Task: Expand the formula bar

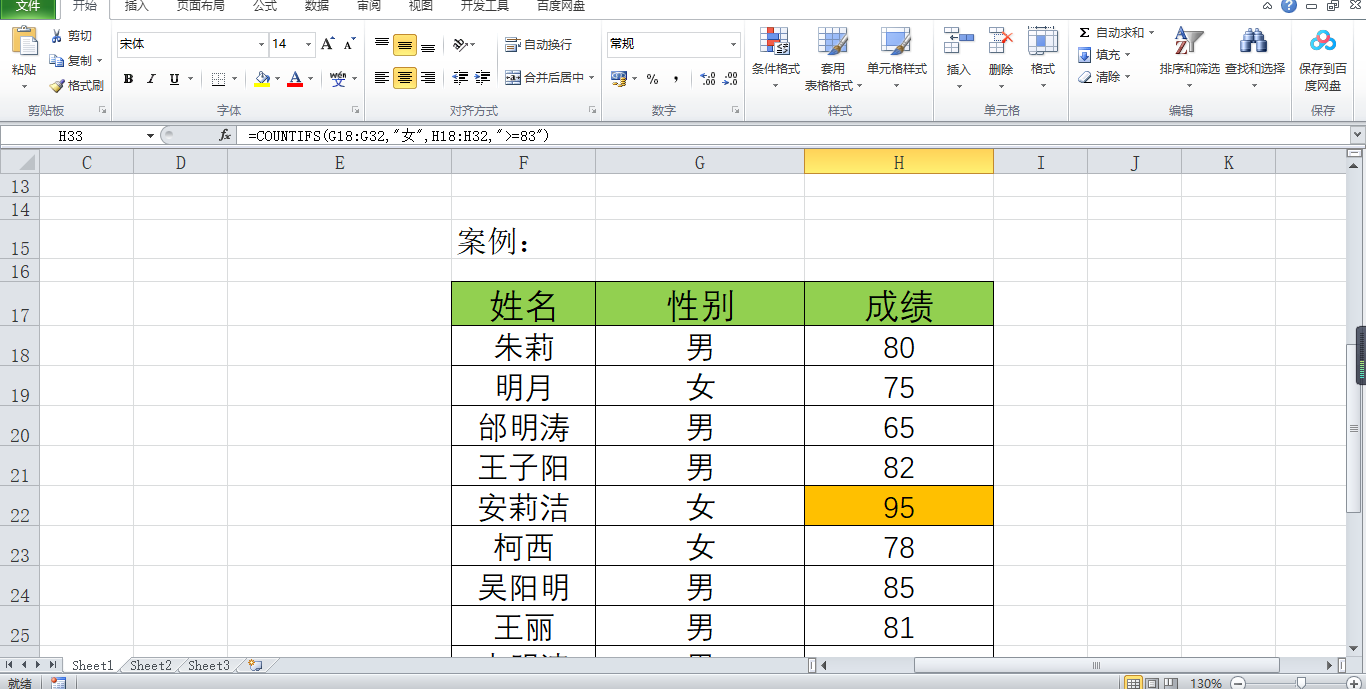Action: [x=1357, y=135]
